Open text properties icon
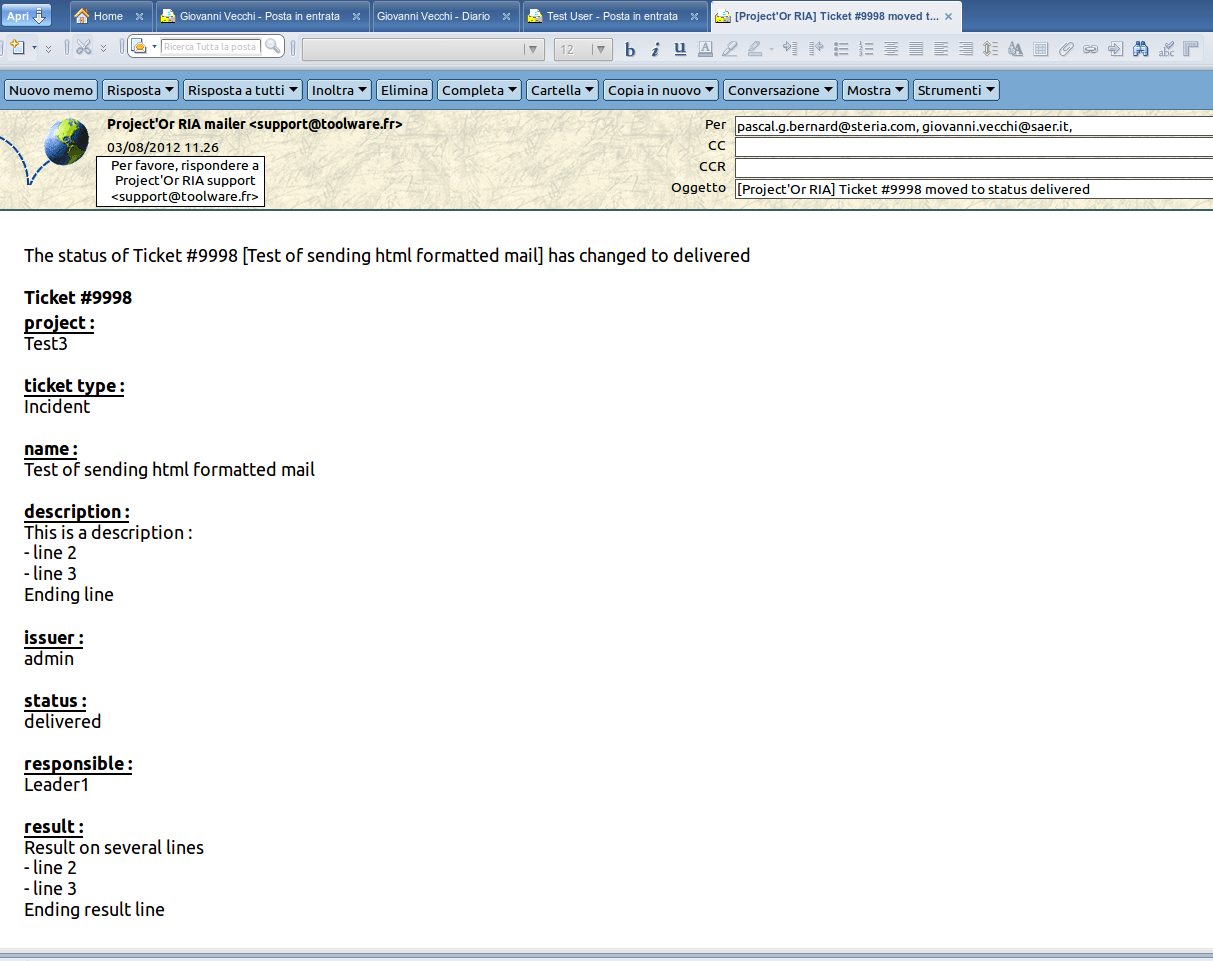The image size is (1213, 961). [1015, 49]
